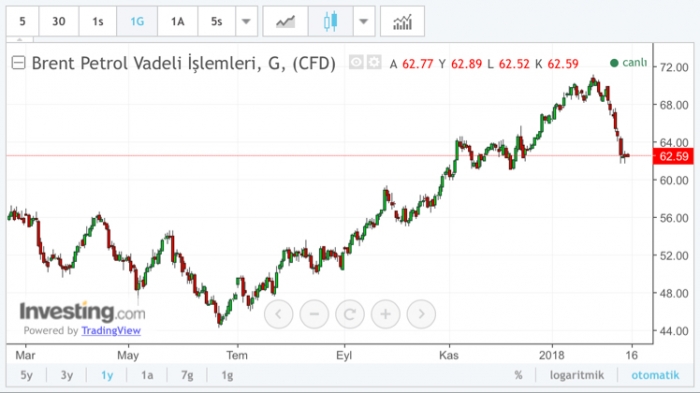This screenshot has width=700, height=393.
Task: Collapse the Brent Petrol legend box
Action: click(18, 63)
